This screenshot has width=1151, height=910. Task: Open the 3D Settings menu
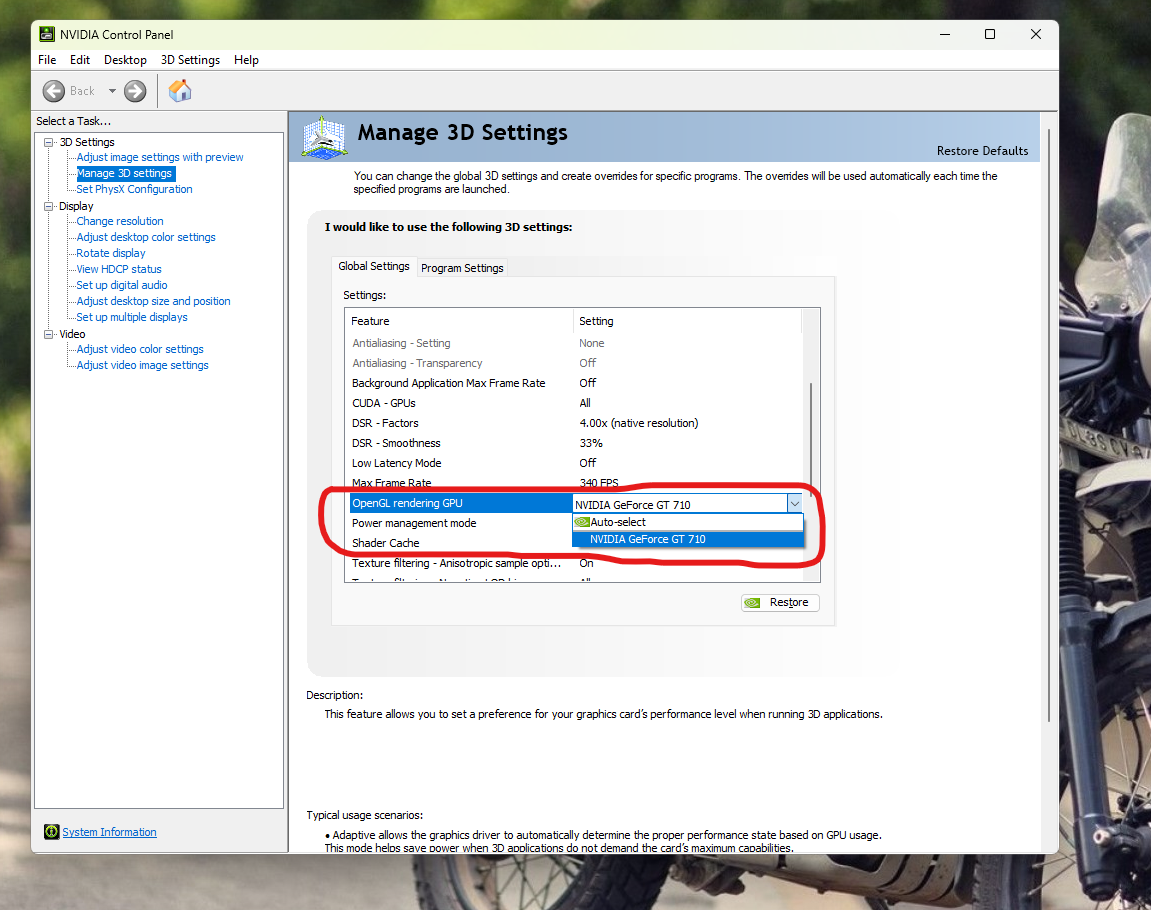tap(189, 59)
